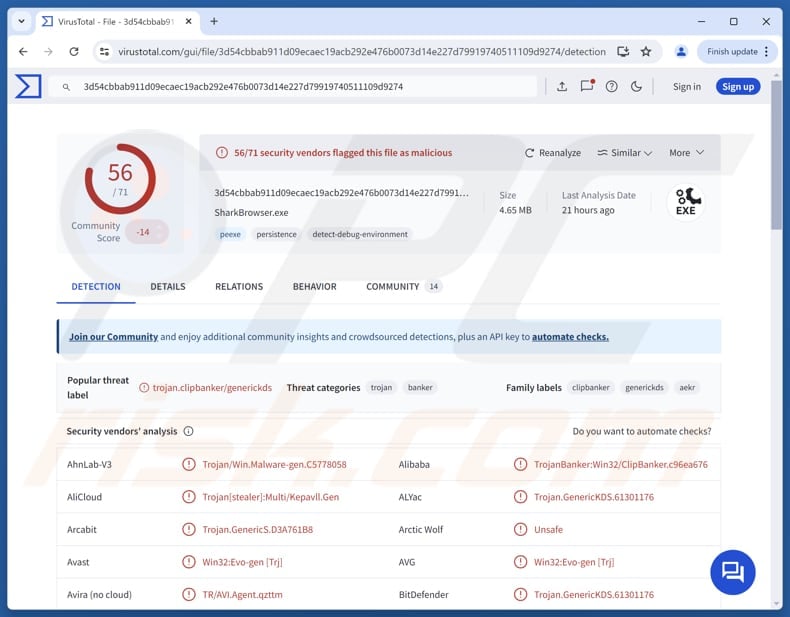
Task: Open the browser tab list chevron
Action: [x=21, y=21]
